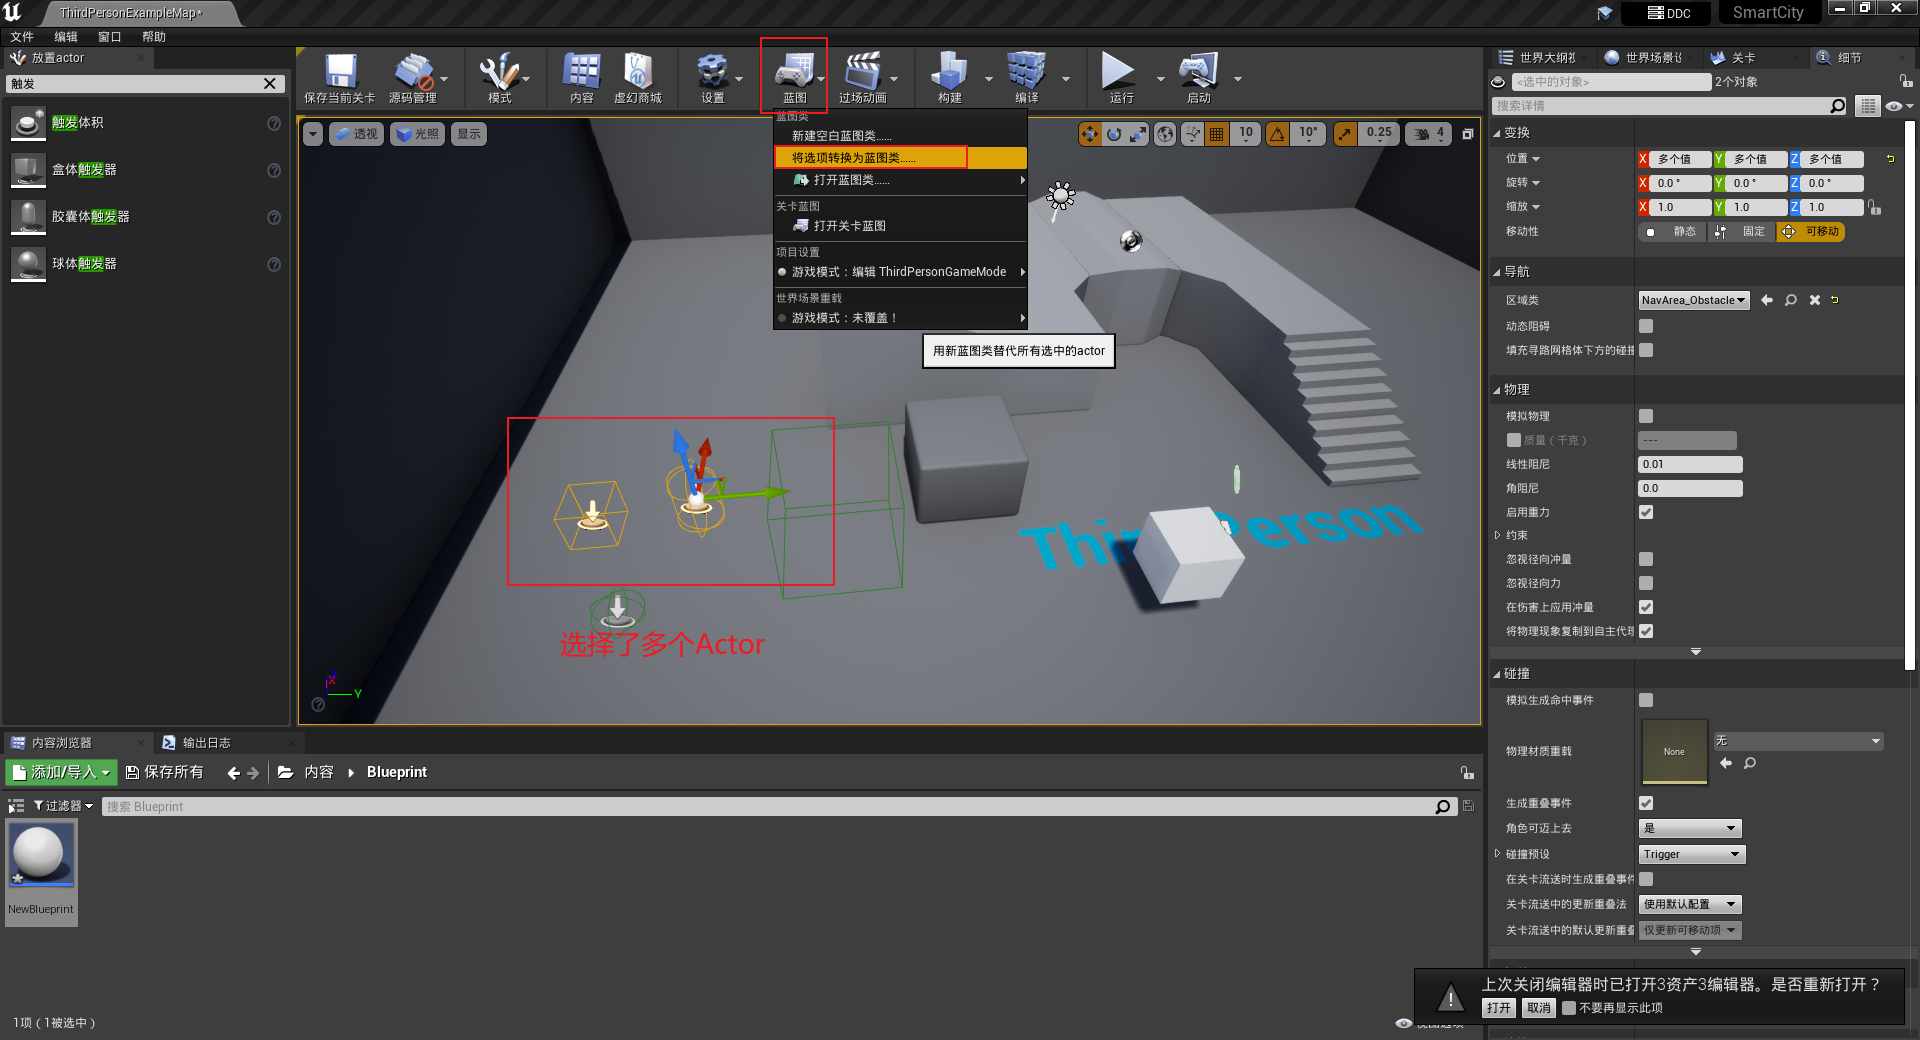The image size is (1920, 1040).
Task: Open the NavArea_Obstacle 区域类 dropdown
Action: [1693, 299]
